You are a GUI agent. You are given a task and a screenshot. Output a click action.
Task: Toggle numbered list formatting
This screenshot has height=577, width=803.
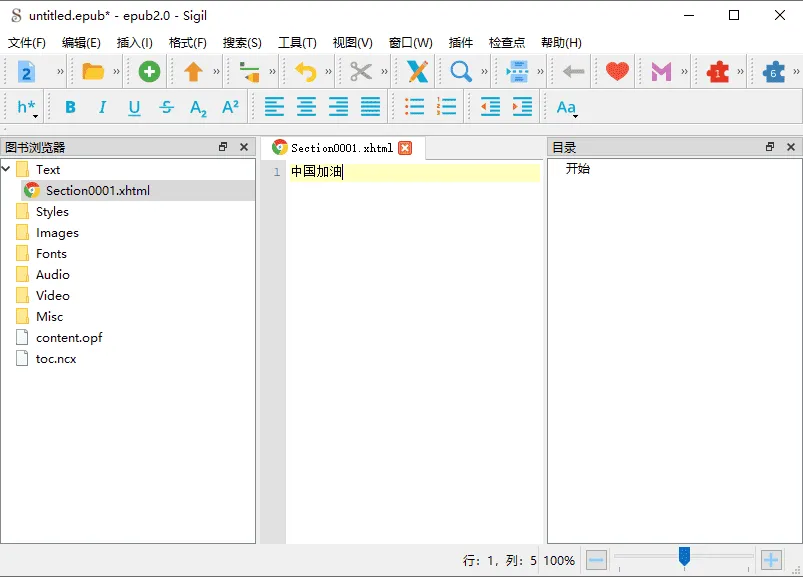coord(447,106)
